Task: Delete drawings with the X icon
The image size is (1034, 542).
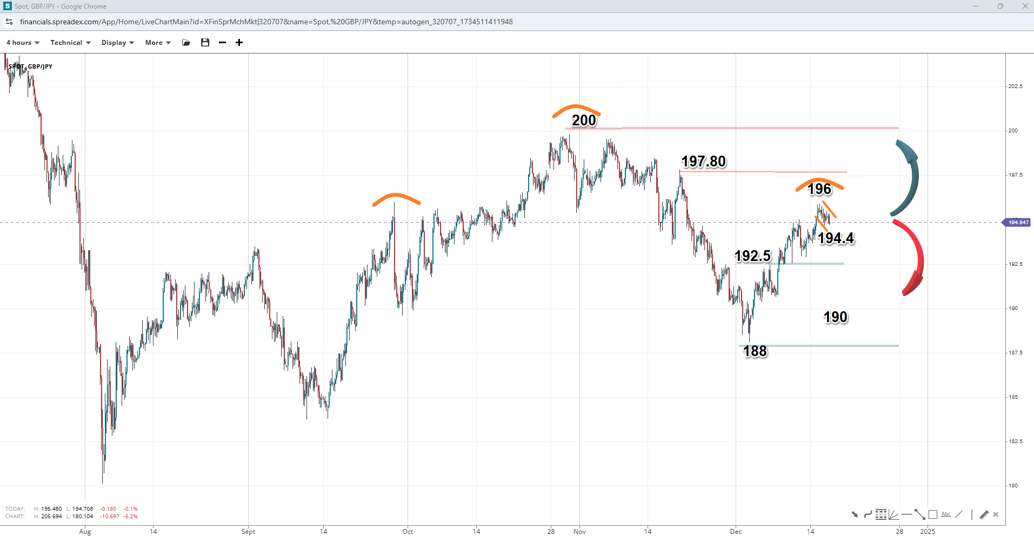Action: 996,515
